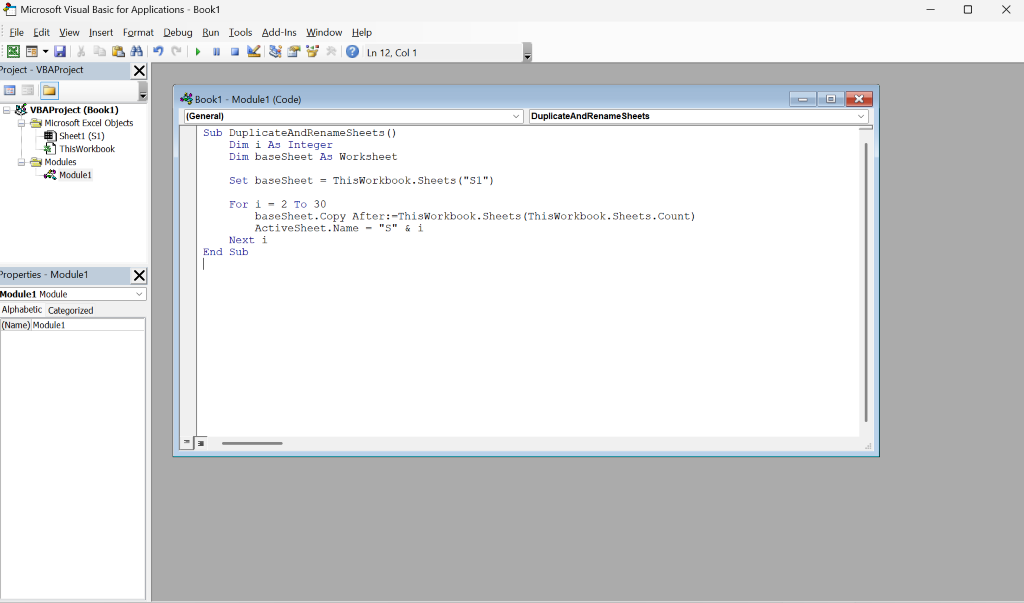Open the DuplicateAndRenameSheets procedure dropdown

point(698,116)
